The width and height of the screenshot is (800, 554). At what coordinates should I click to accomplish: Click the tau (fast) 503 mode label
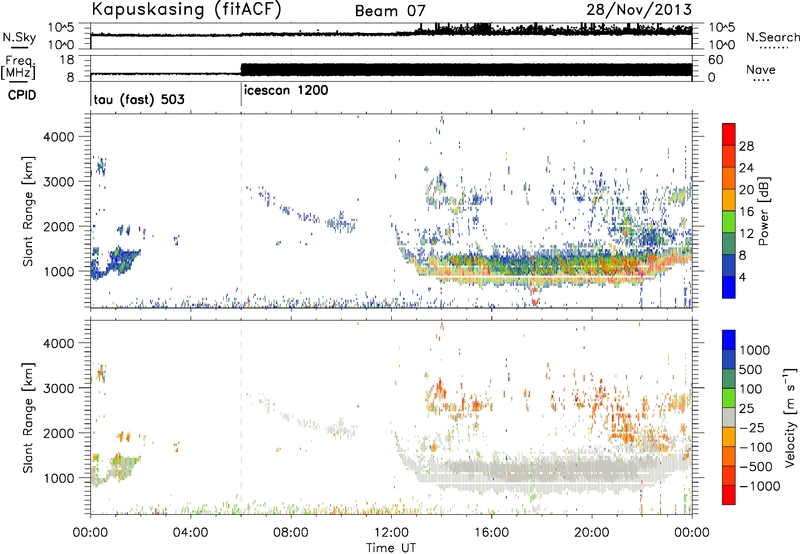(139, 99)
